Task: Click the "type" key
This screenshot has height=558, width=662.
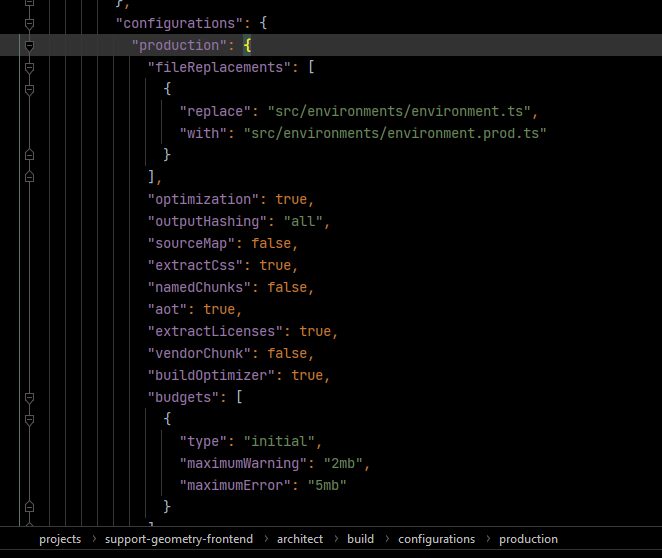Action: pos(203,441)
